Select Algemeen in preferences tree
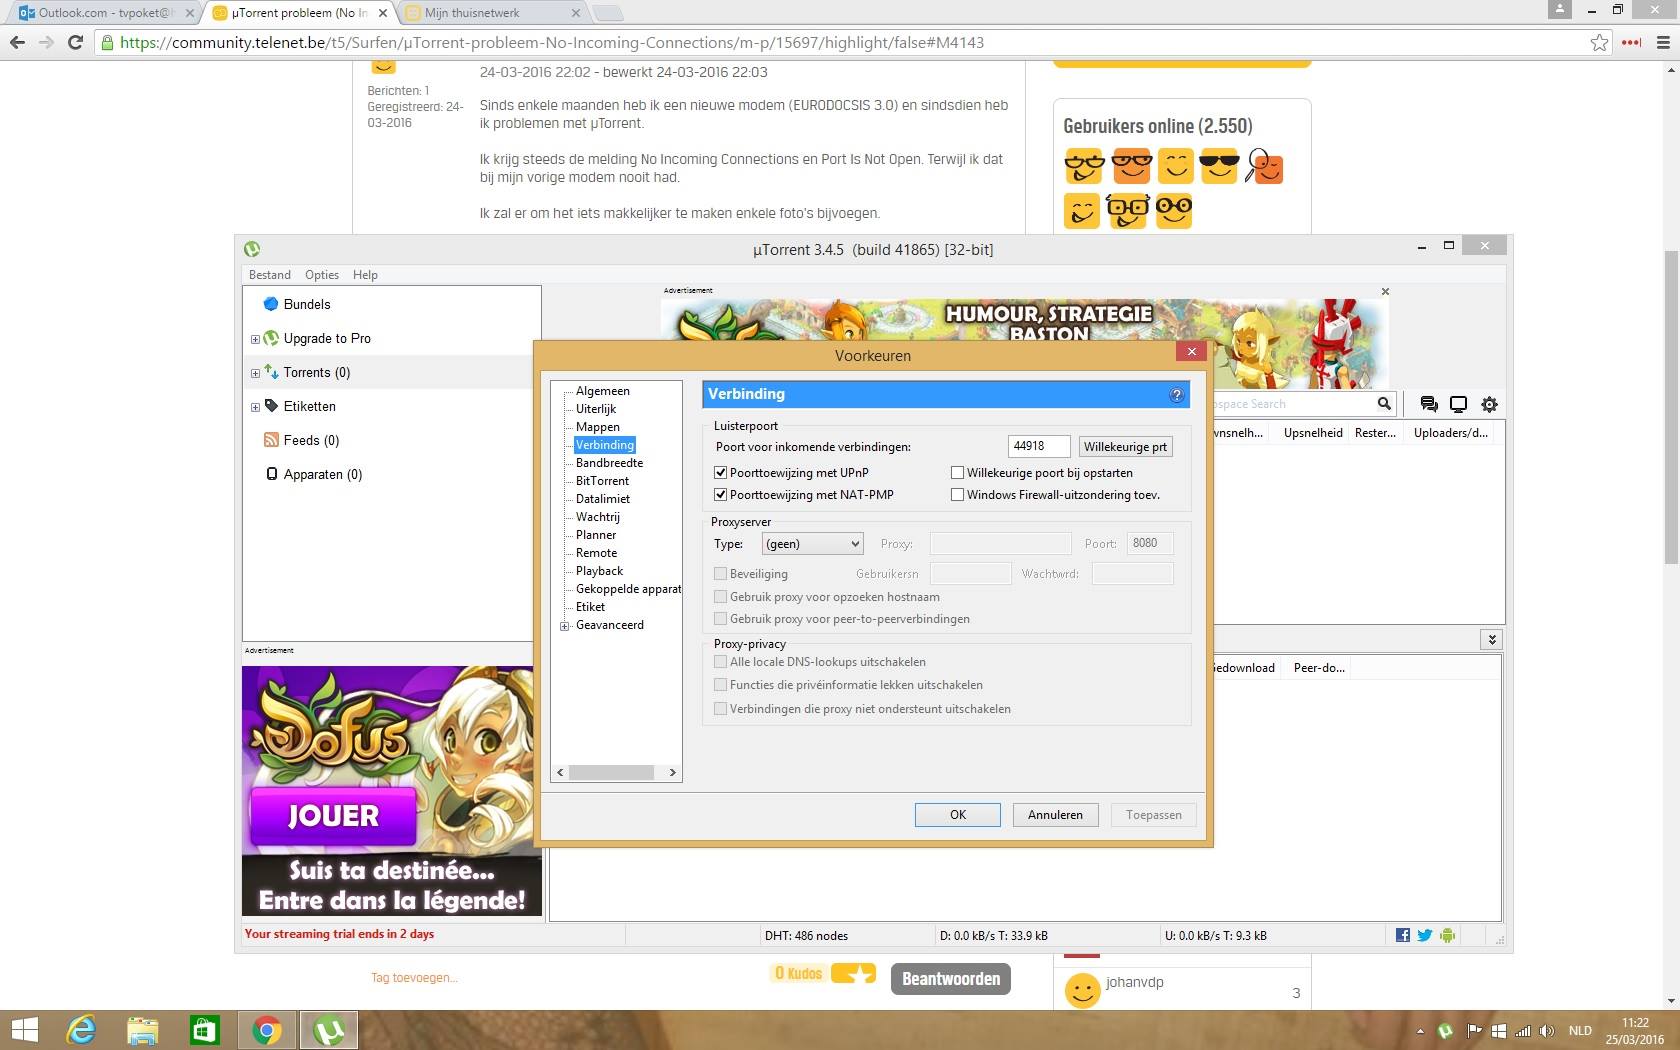The height and width of the screenshot is (1050, 1680). click(602, 391)
